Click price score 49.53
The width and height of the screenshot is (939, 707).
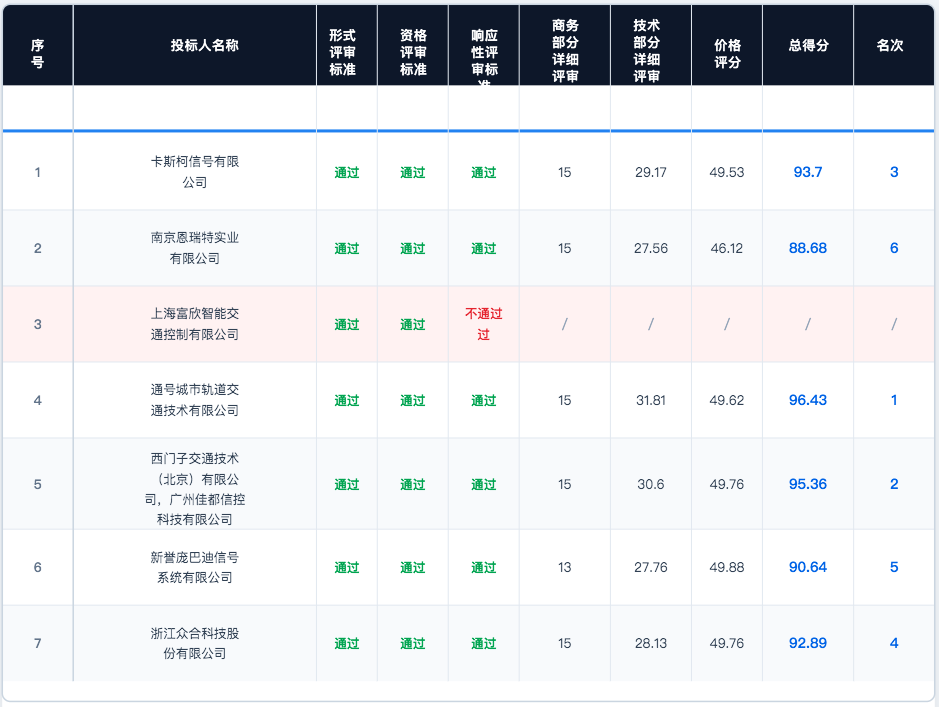(726, 172)
